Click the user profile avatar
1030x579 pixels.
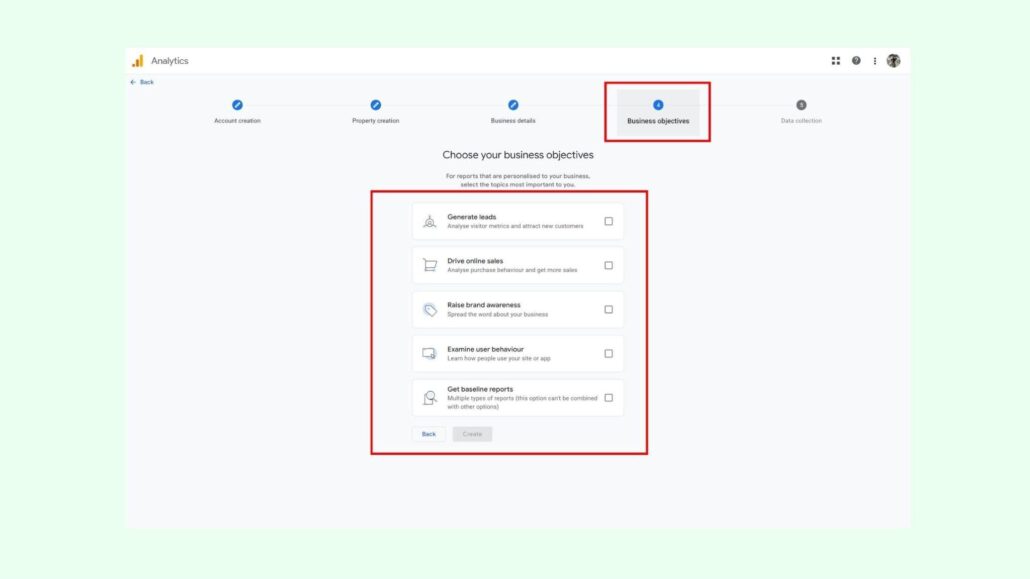click(x=893, y=61)
